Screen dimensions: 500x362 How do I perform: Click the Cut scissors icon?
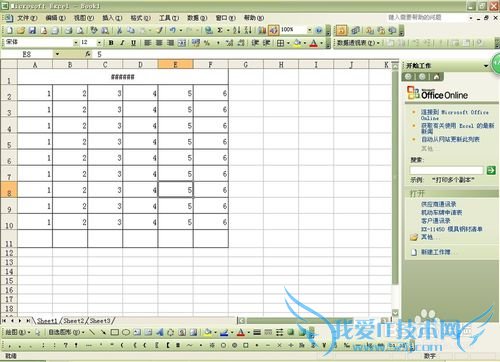pos(119,30)
